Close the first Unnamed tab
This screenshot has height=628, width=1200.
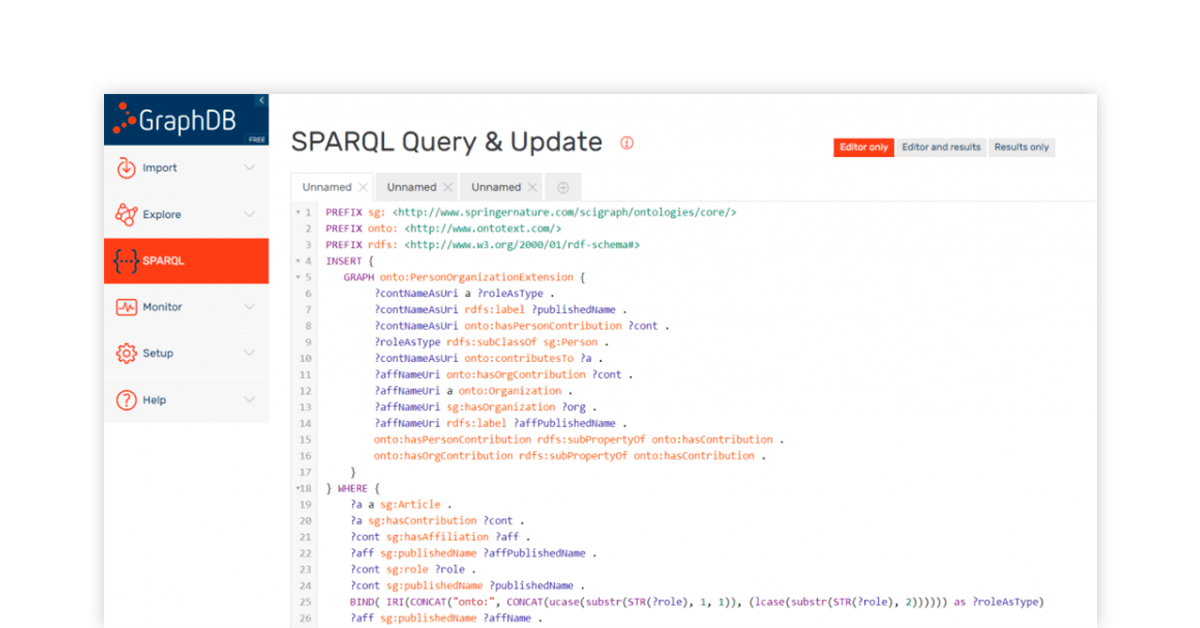pyautogui.click(x=363, y=187)
